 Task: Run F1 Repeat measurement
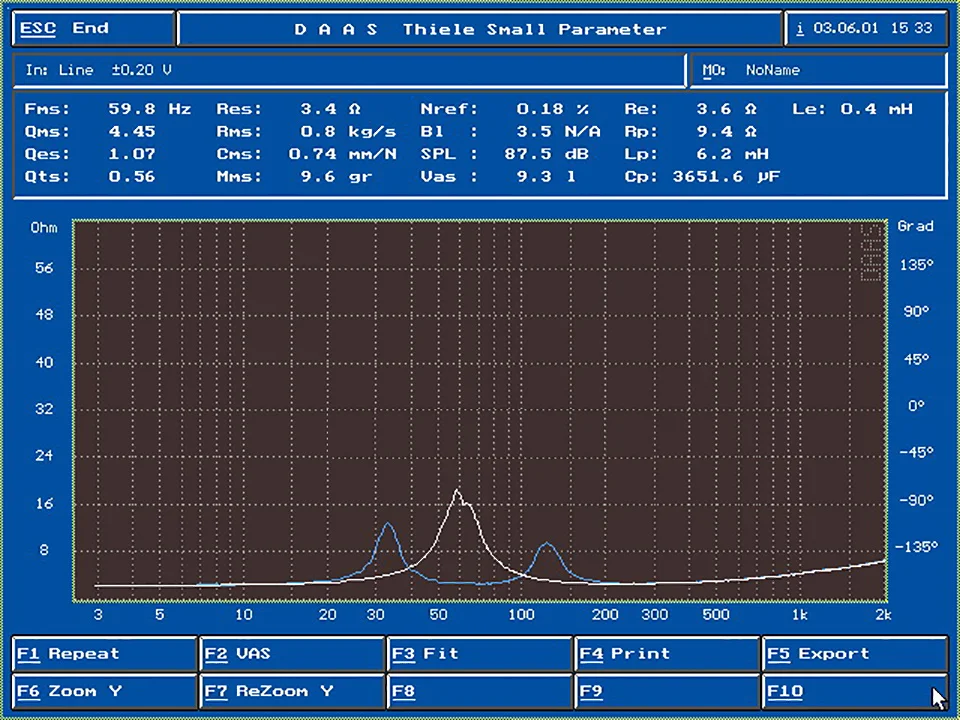pos(105,654)
